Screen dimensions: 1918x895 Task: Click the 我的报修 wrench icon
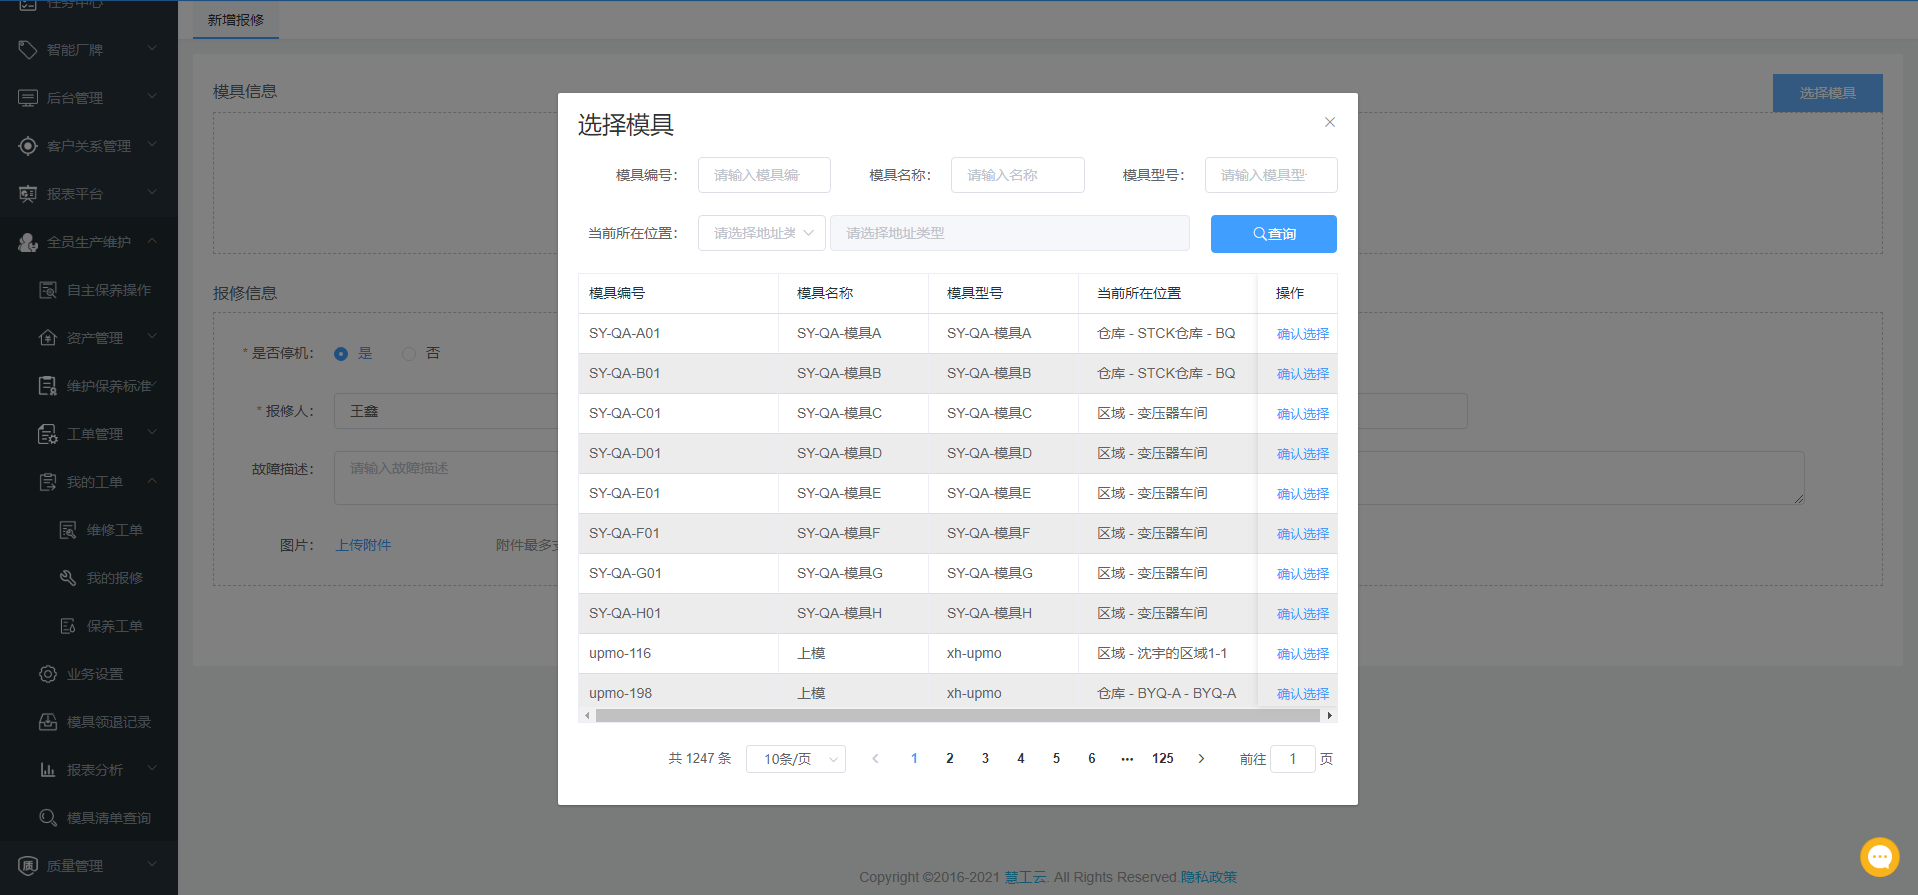[x=68, y=578]
